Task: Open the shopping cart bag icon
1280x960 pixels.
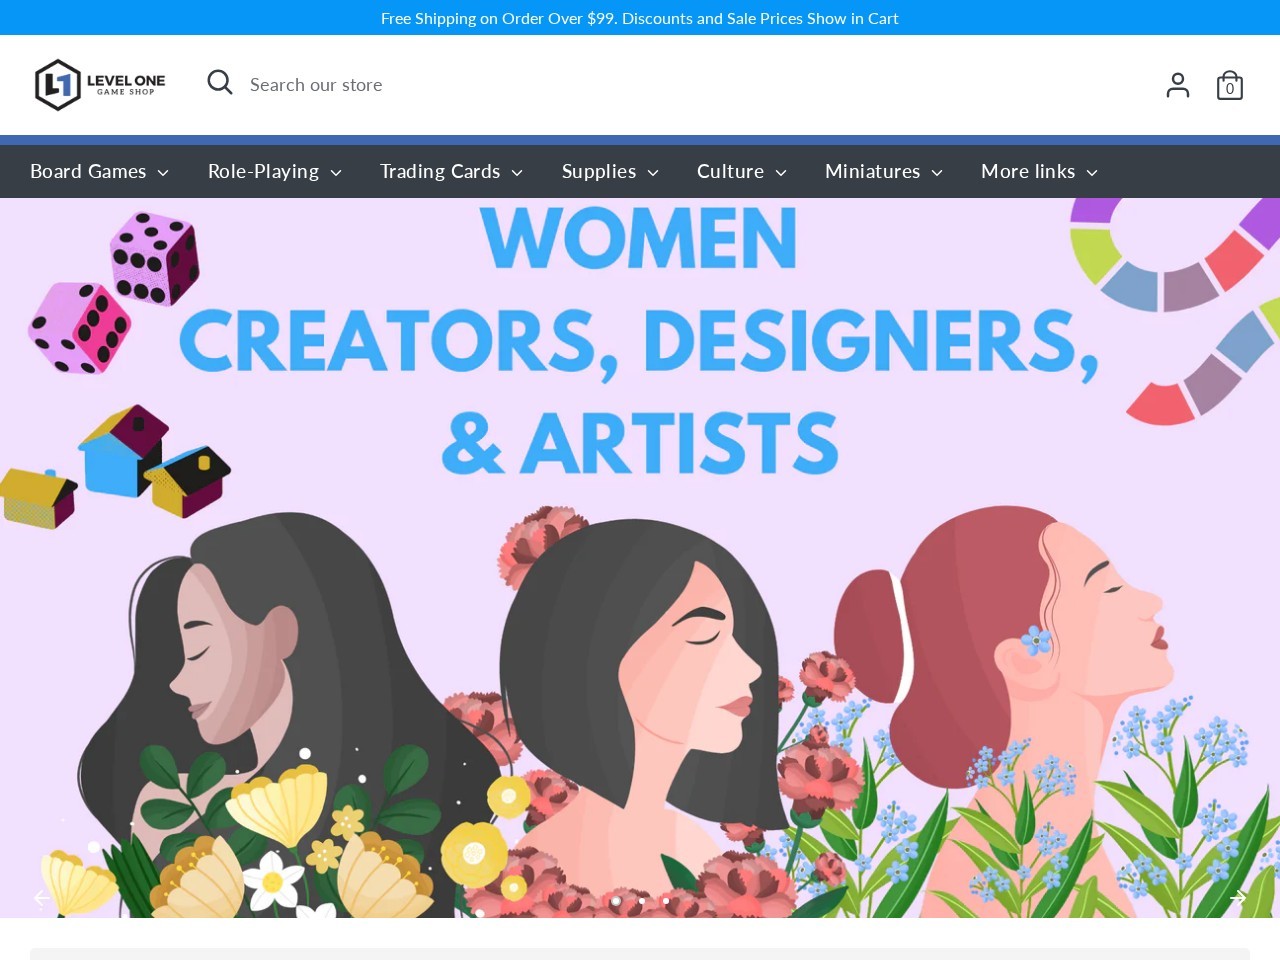Action: 1229,86
